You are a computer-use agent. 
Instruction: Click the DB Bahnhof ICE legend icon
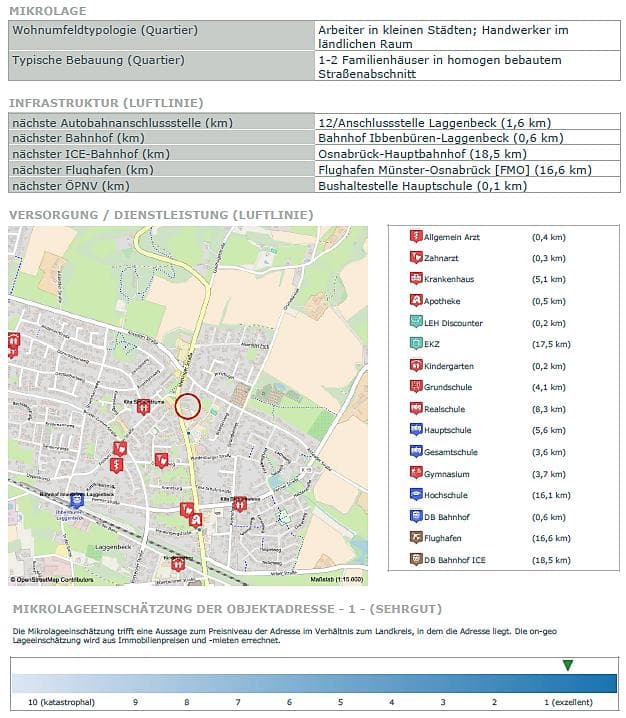click(416, 560)
